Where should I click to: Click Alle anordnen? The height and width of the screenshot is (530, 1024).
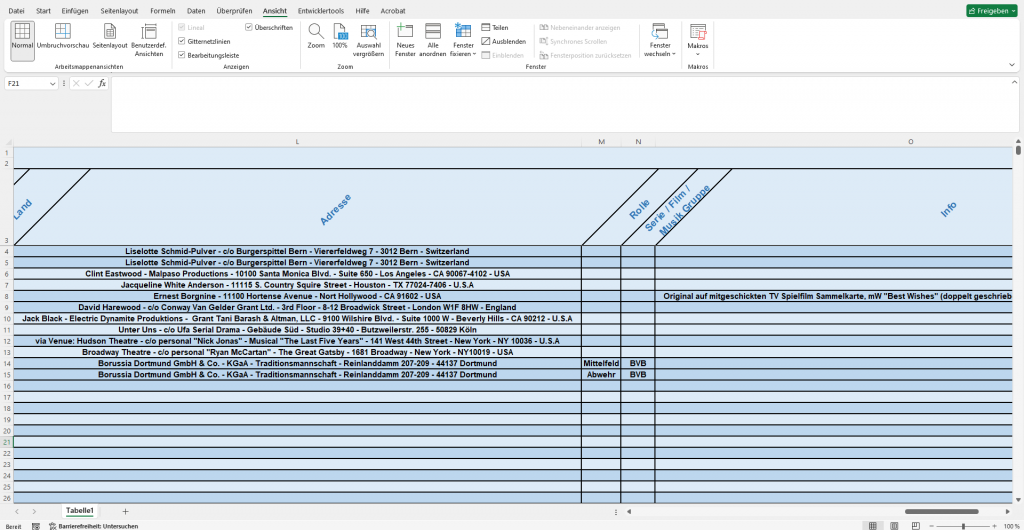(x=432, y=38)
